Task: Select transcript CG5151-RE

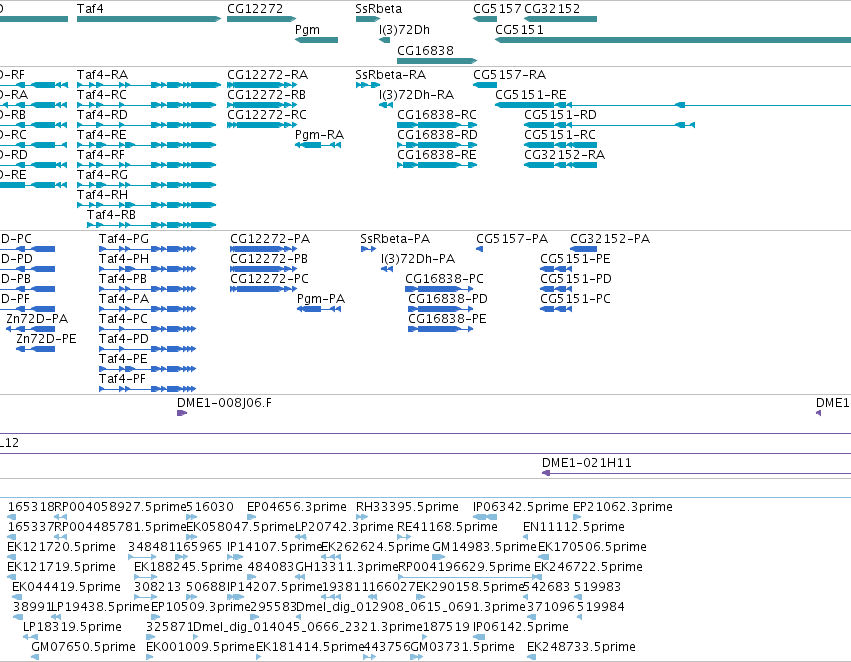Action: (x=531, y=95)
